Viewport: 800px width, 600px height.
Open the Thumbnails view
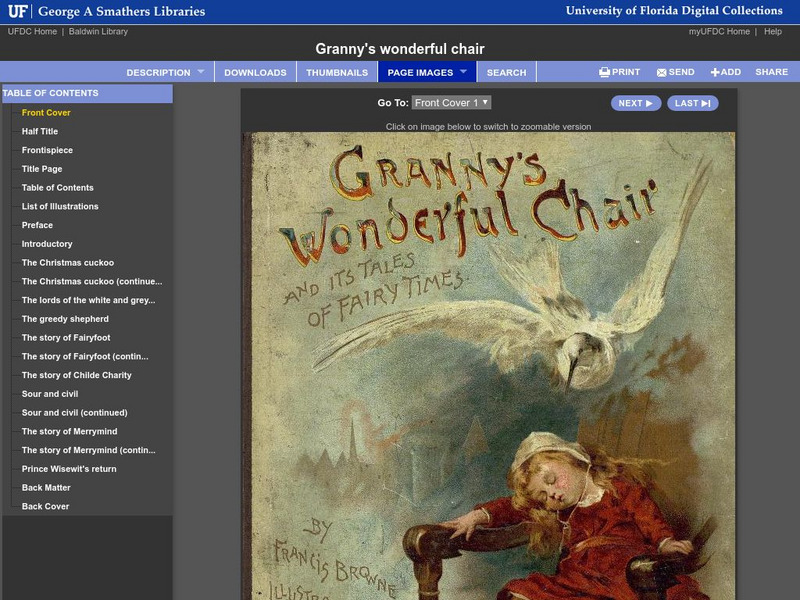click(x=338, y=72)
